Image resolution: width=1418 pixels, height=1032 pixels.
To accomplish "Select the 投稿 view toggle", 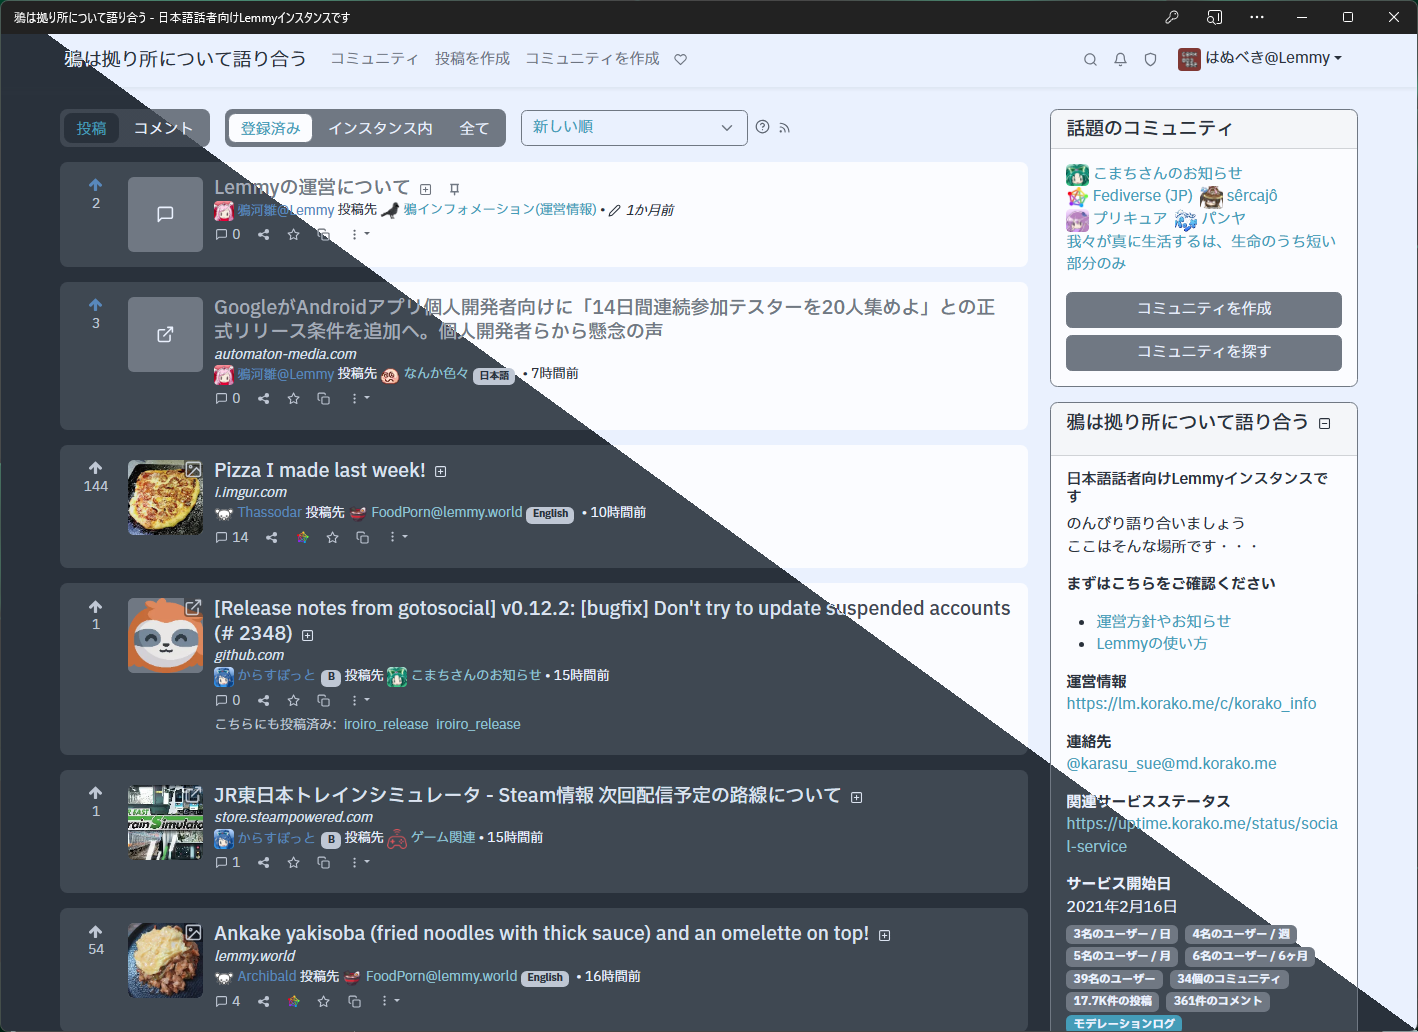I will [x=92, y=128].
